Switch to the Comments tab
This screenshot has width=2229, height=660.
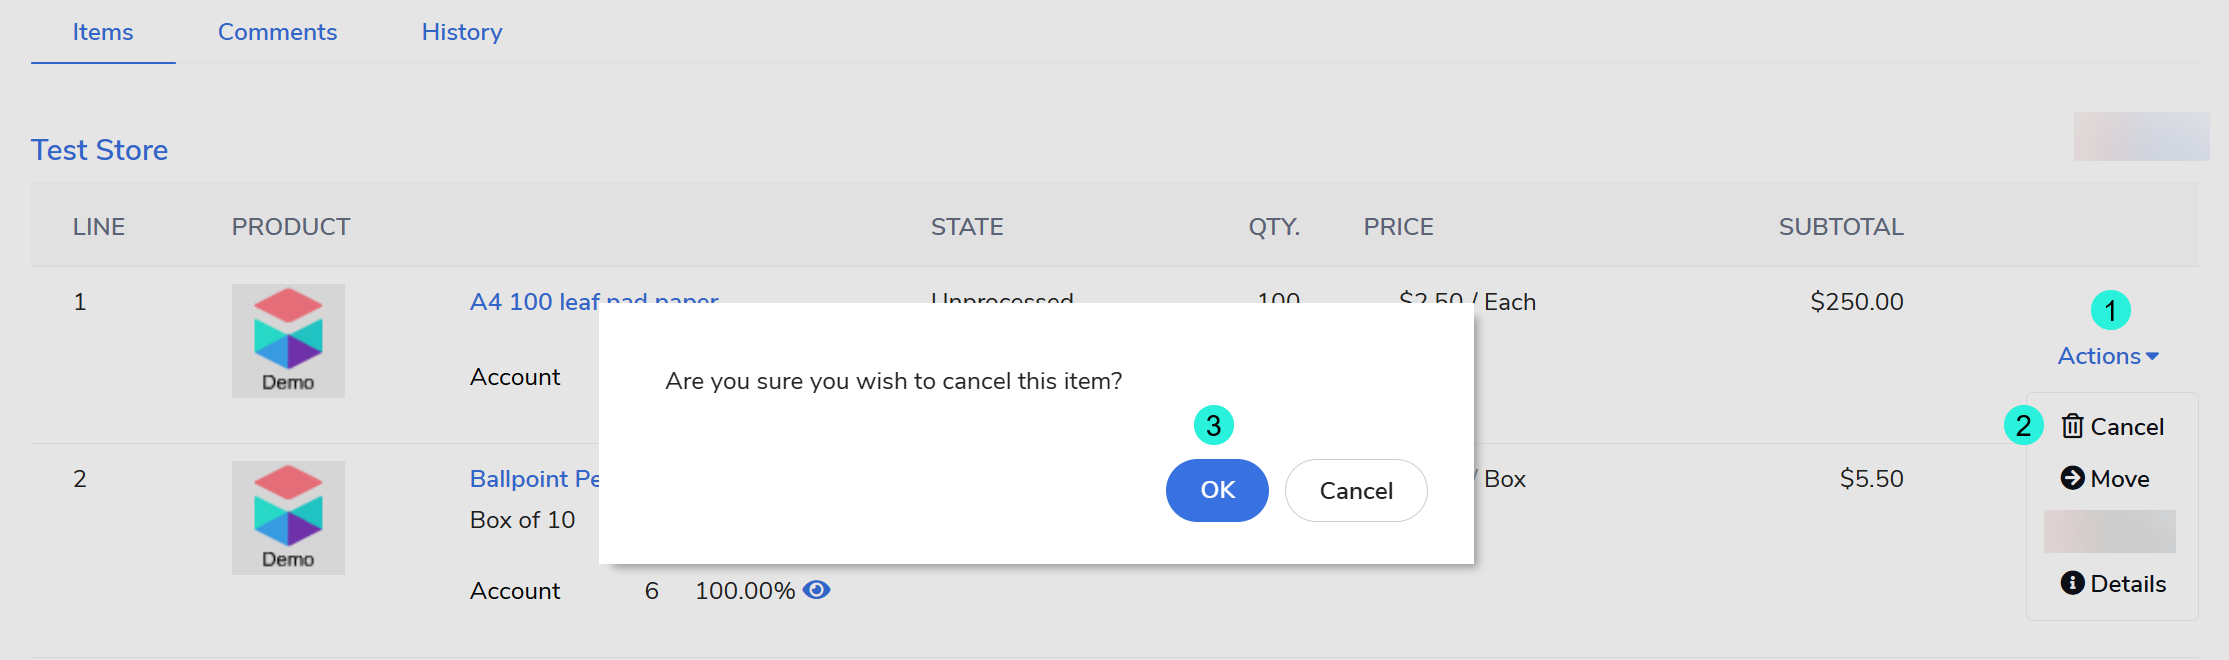277,32
